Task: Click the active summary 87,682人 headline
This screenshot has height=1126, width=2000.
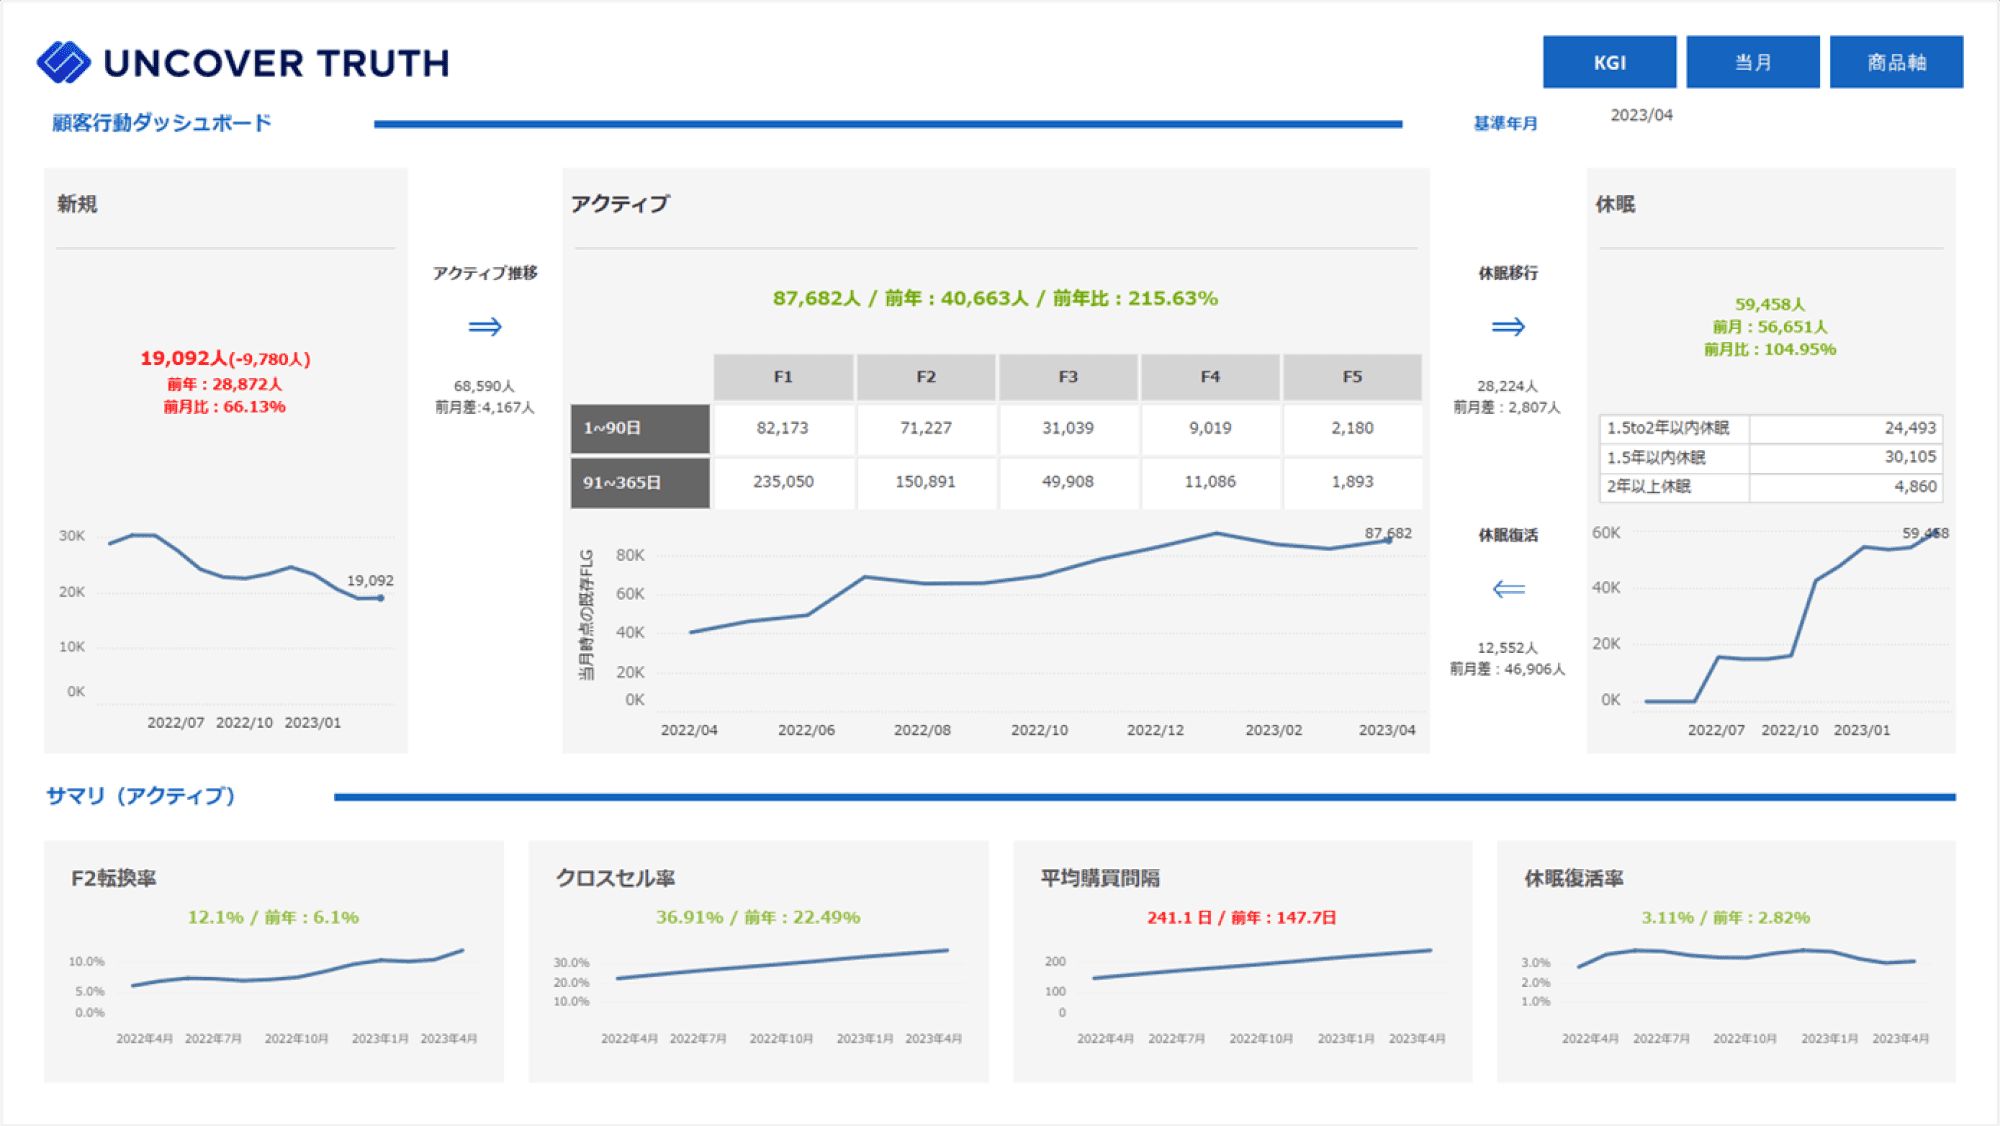Action: [x=816, y=298]
